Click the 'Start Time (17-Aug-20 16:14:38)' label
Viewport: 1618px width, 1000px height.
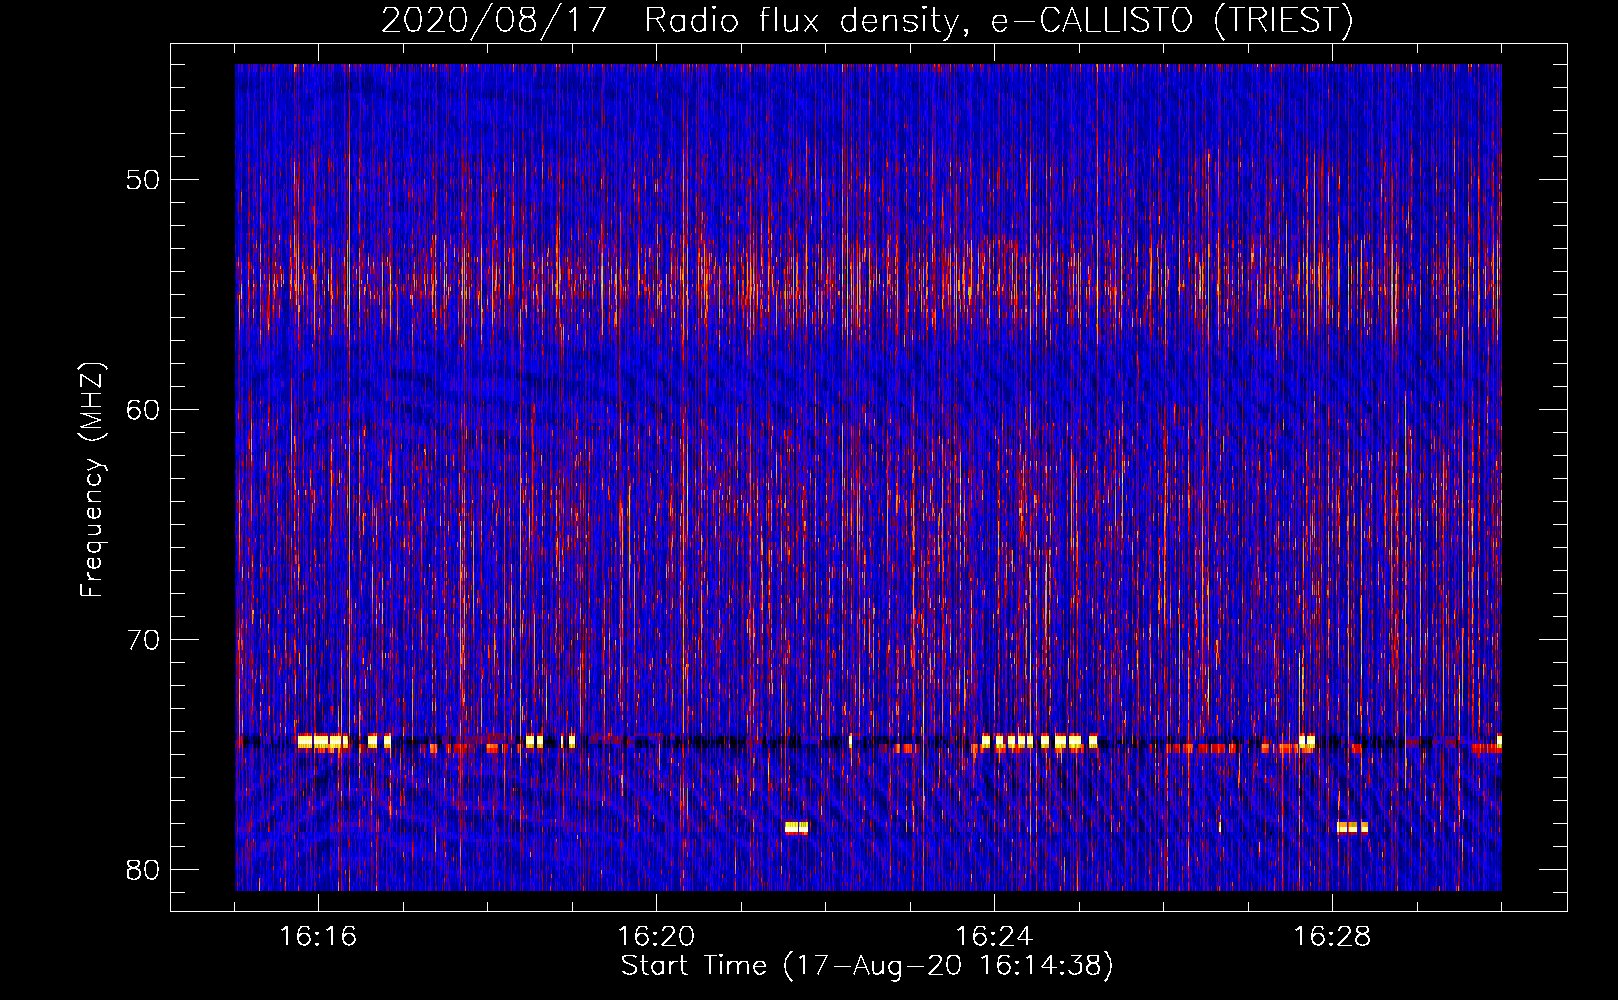pyautogui.click(x=867, y=966)
